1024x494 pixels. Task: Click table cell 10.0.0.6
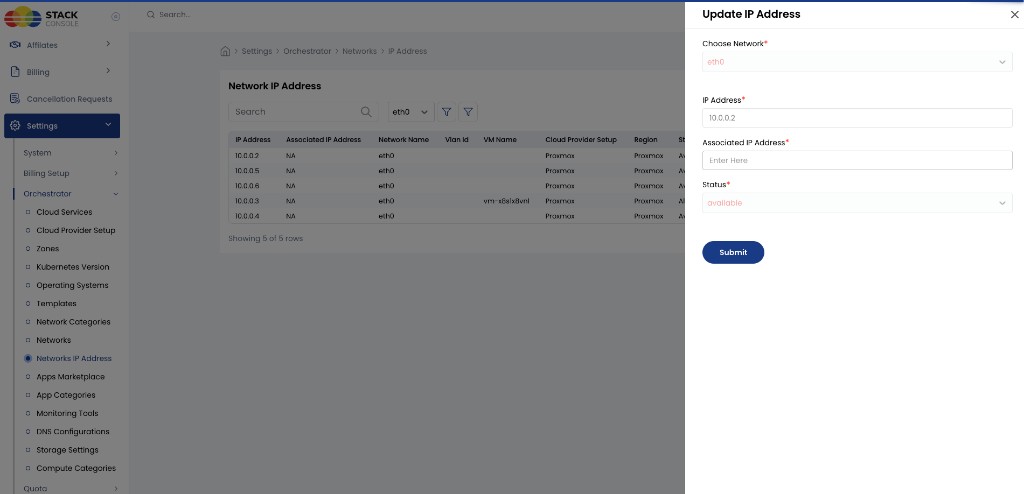(247, 186)
